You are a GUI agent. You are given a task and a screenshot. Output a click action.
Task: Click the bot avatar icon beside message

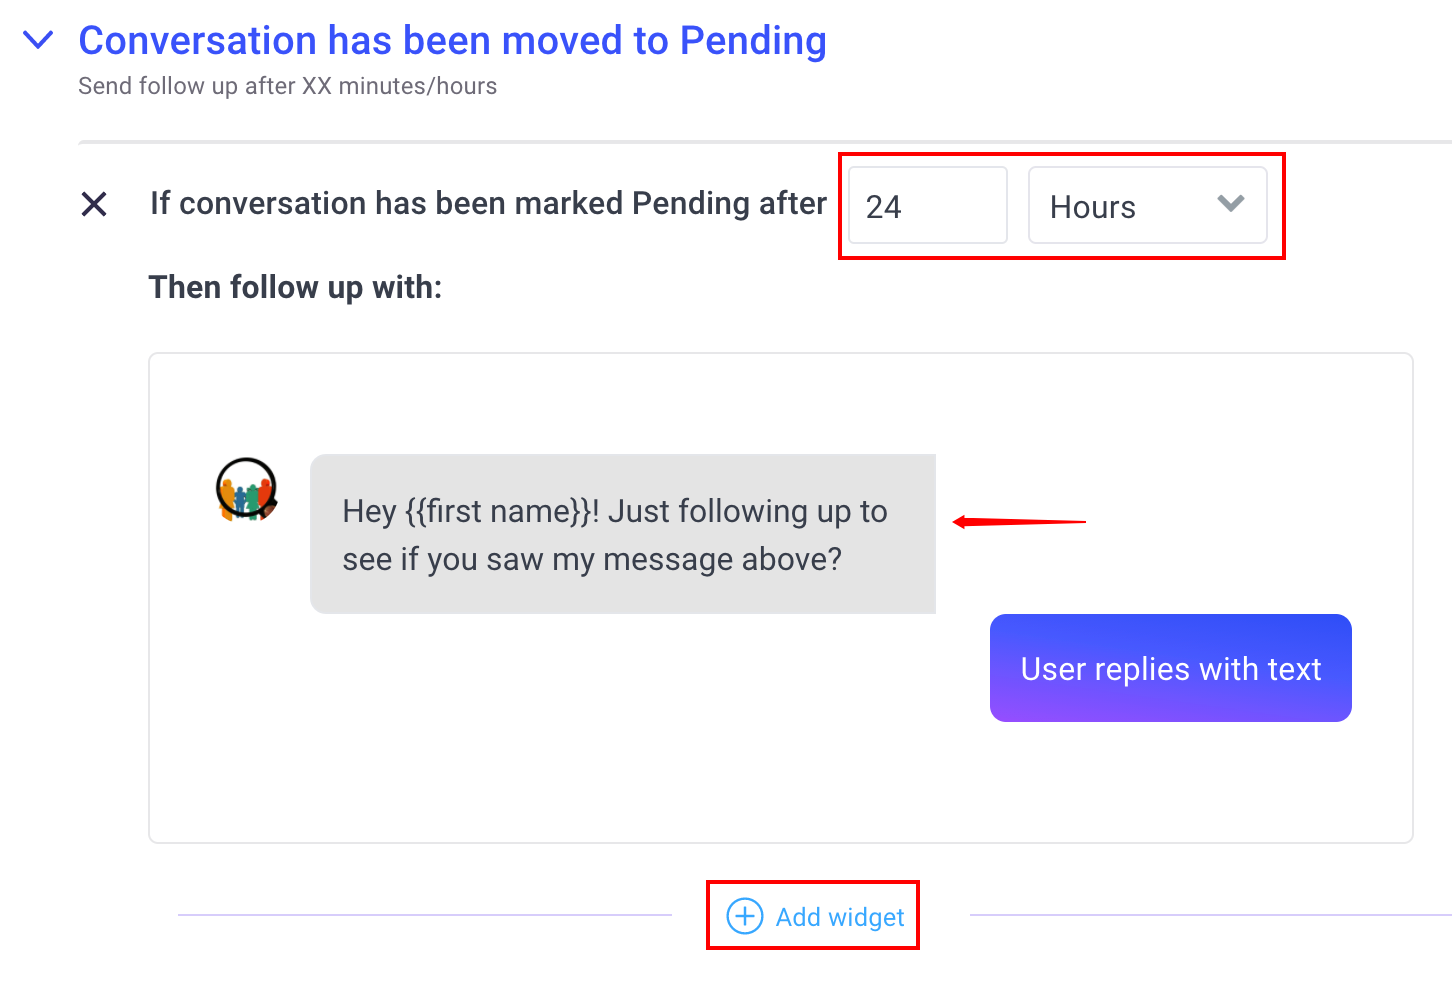(x=246, y=490)
